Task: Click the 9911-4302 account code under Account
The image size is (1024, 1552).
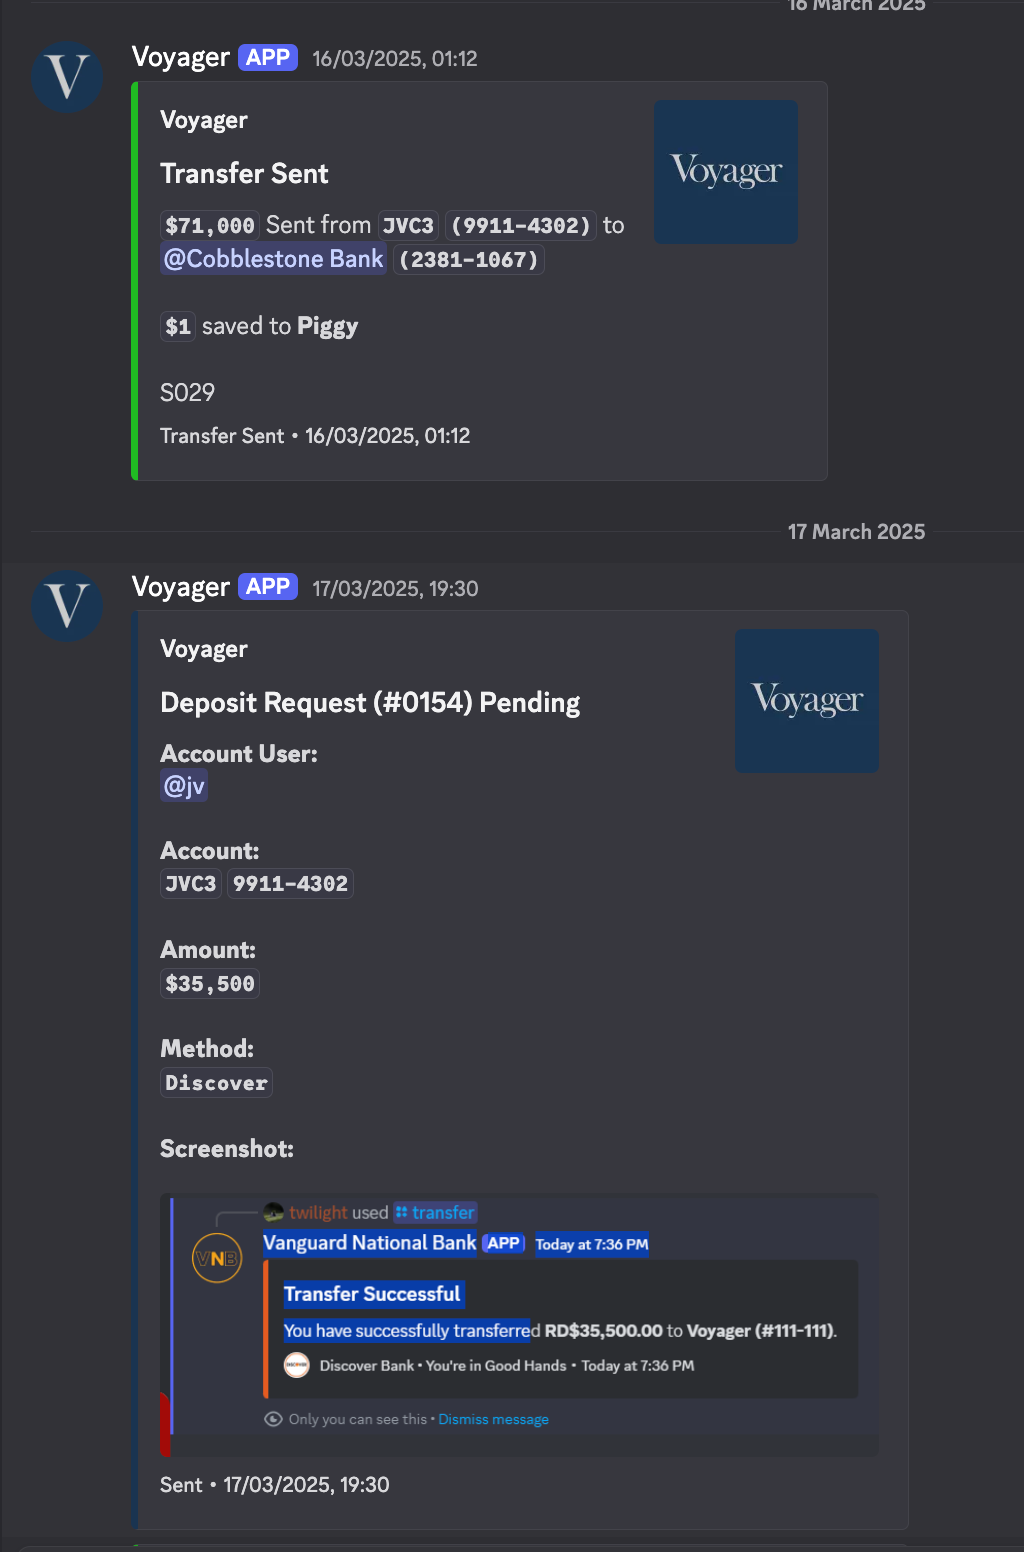Action: click(290, 884)
